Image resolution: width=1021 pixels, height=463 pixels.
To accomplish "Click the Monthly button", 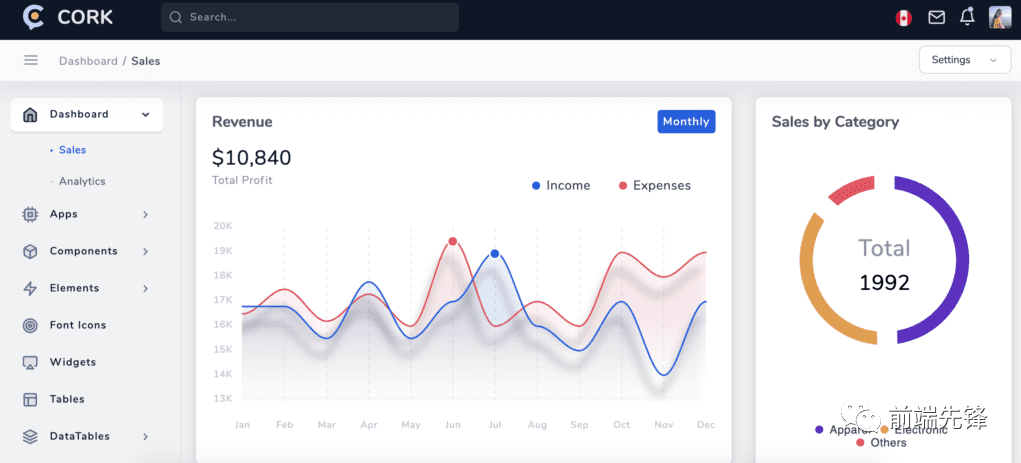I will pos(686,122).
